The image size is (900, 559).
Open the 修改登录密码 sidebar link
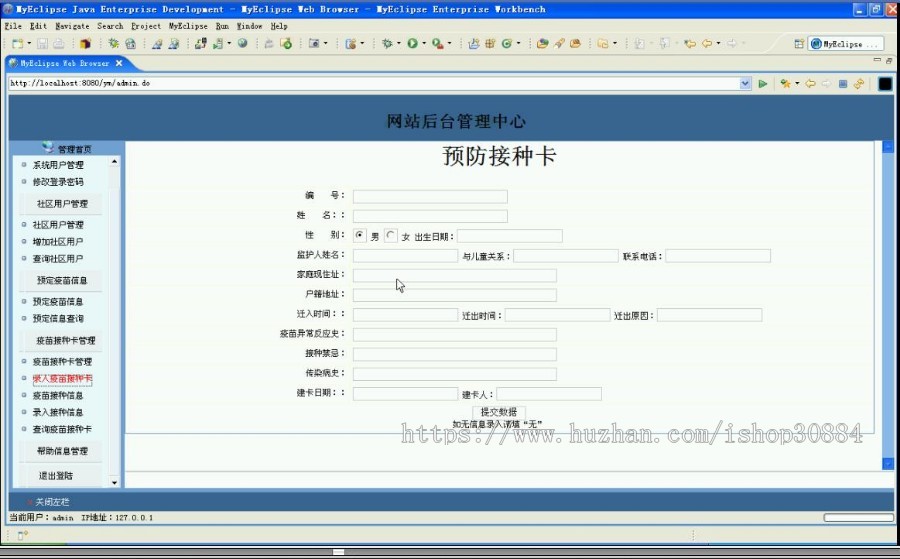(x=58, y=181)
